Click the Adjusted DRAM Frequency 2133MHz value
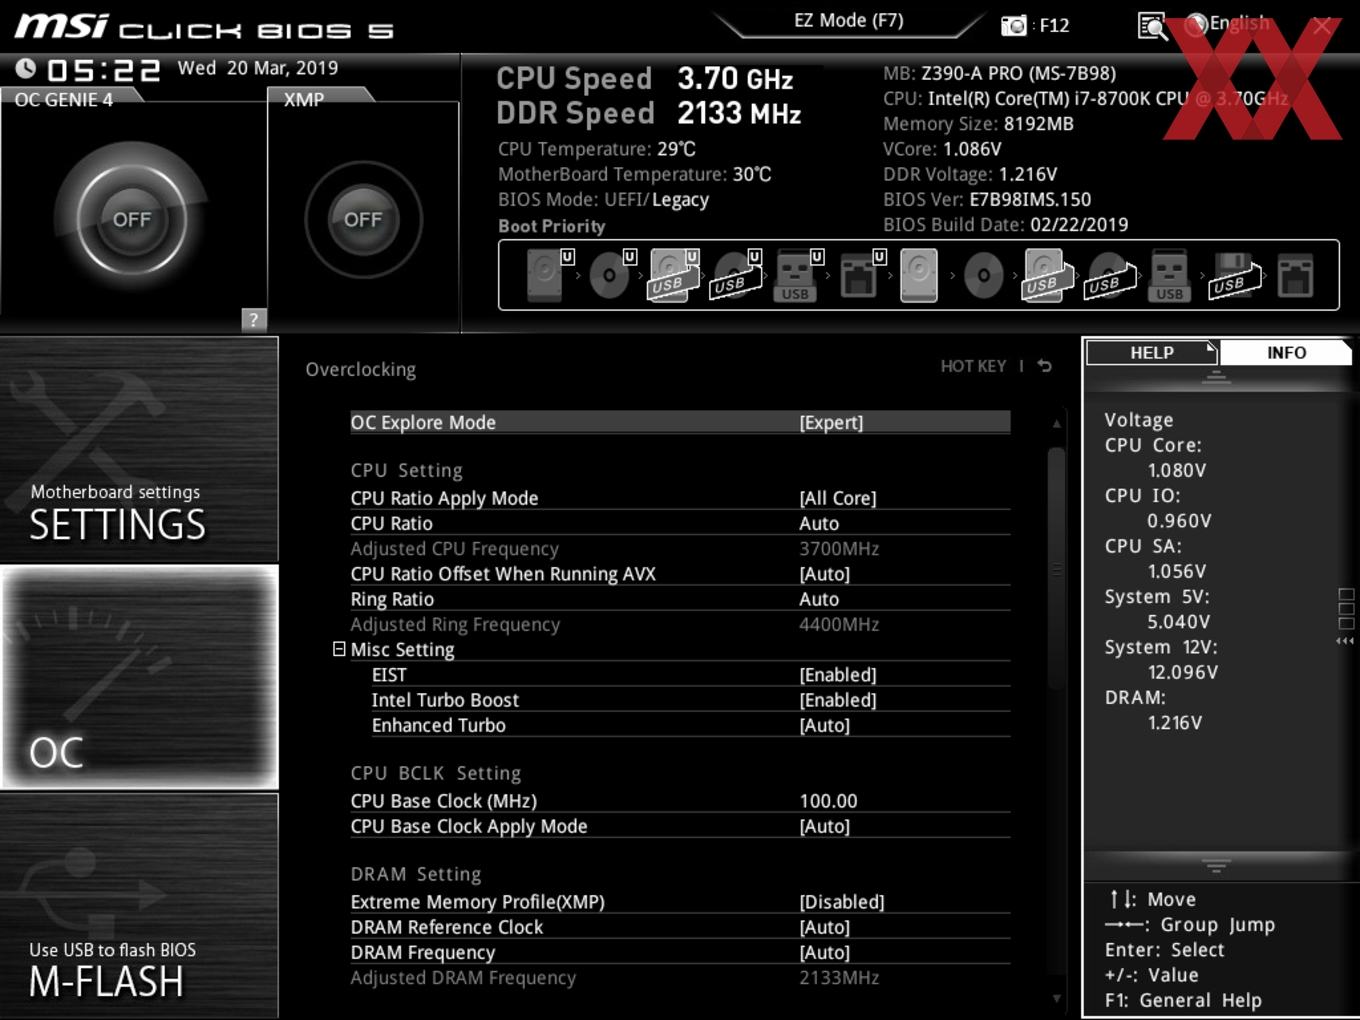This screenshot has height=1020, width=1360. tap(839, 978)
